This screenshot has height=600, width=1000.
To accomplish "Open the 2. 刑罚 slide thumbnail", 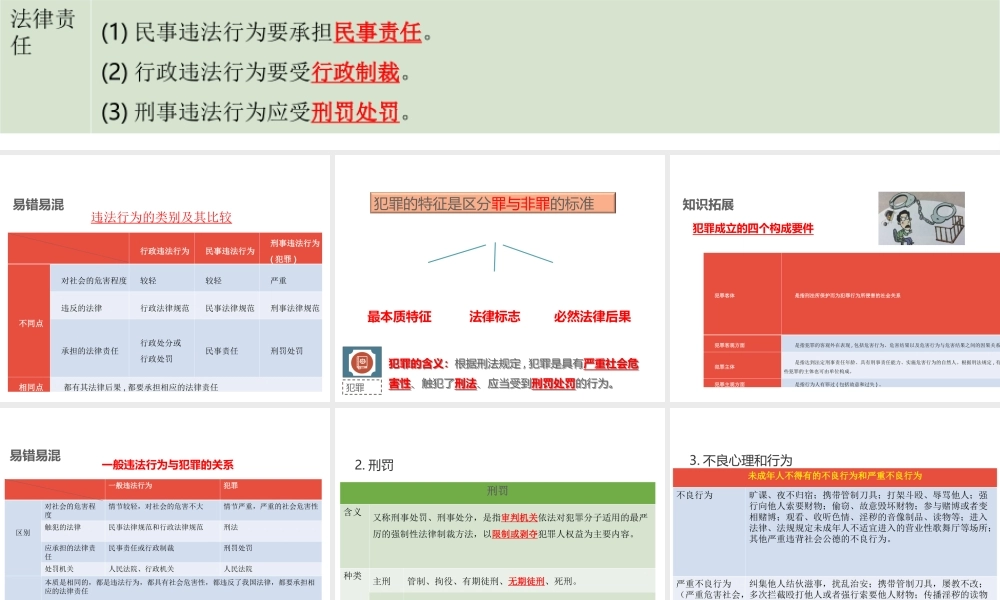I will pyautogui.click(x=500, y=504).
